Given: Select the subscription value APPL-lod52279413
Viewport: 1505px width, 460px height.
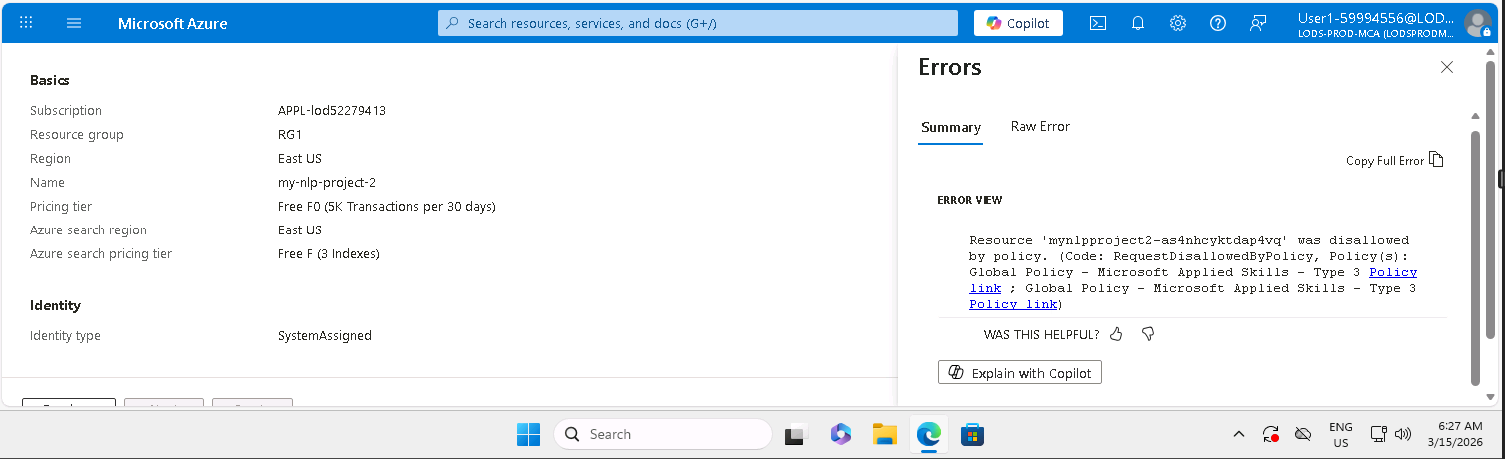Looking at the screenshot, I should (332, 111).
